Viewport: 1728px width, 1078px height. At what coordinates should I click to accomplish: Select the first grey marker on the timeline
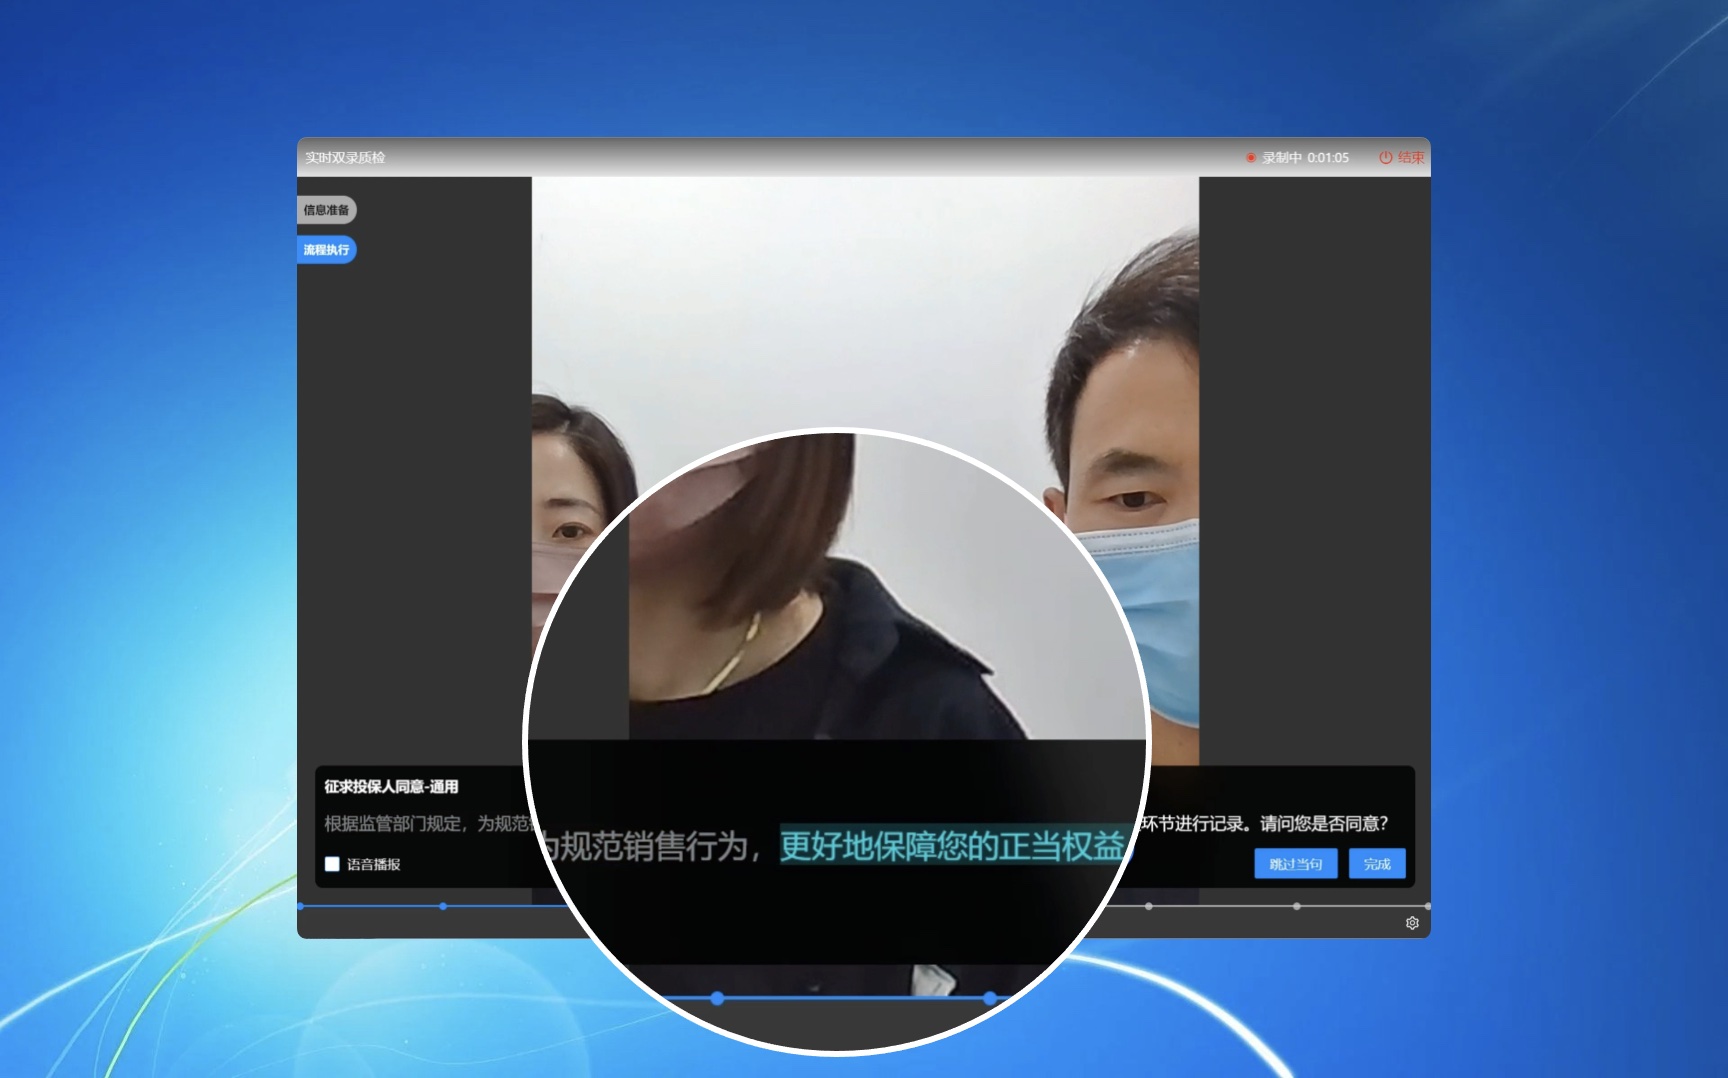tap(1149, 906)
